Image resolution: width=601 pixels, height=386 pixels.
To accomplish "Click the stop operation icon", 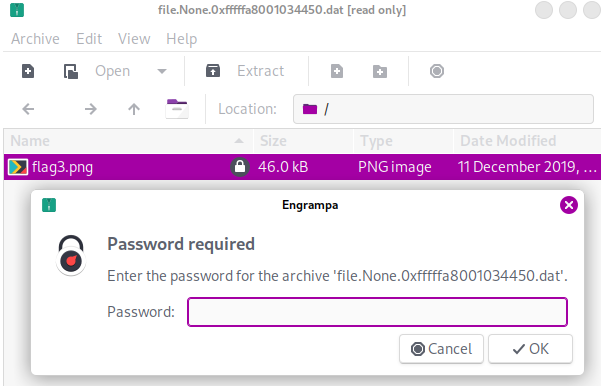I will (437, 71).
